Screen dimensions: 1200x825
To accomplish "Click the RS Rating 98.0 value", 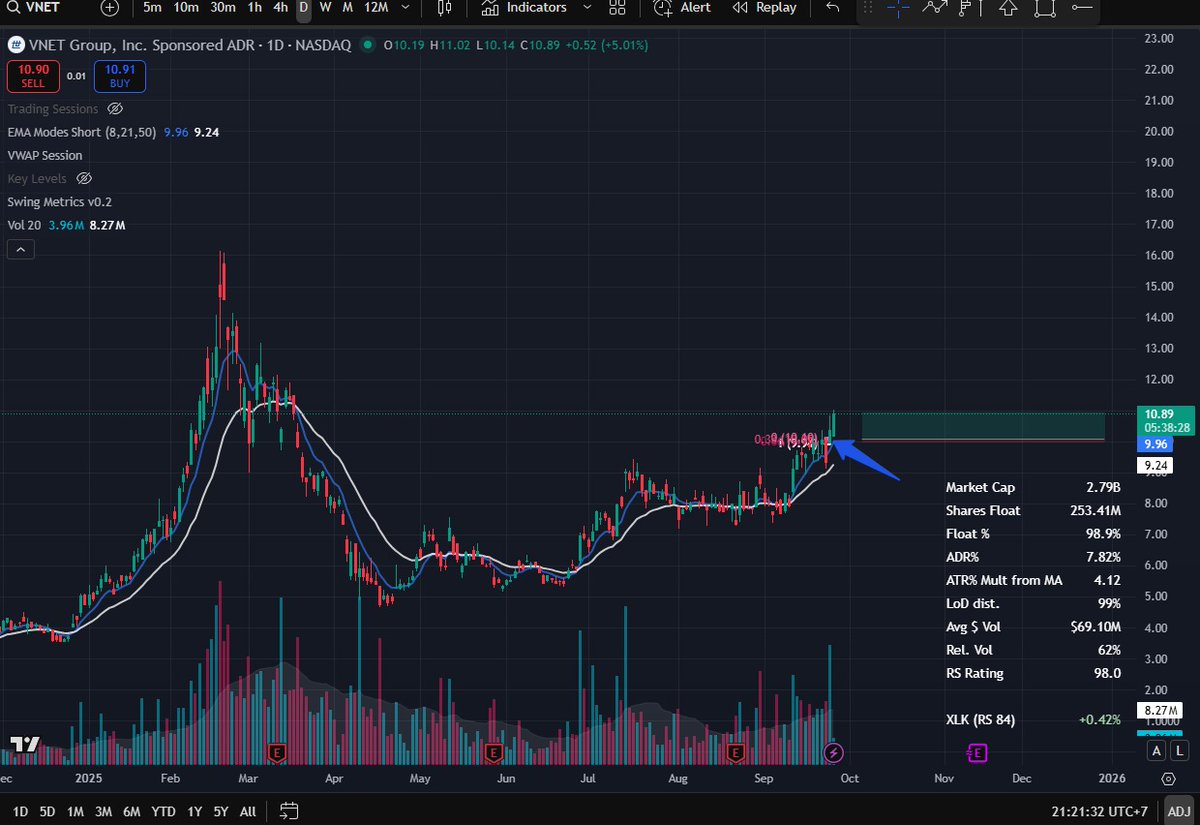I will (1105, 673).
